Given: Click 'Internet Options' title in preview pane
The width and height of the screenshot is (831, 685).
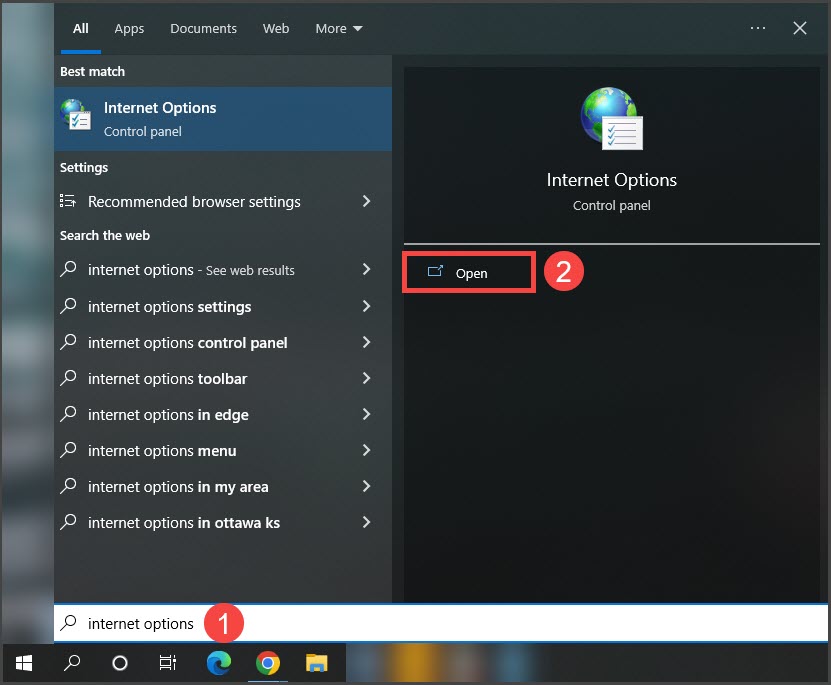Looking at the screenshot, I should tap(612, 180).
